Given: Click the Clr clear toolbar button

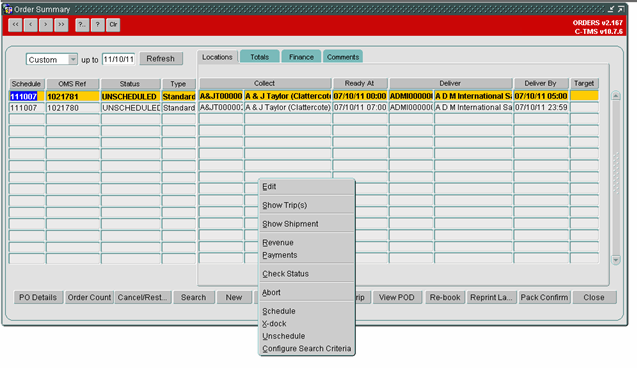Looking at the screenshot, I should [x=113, y=25].
